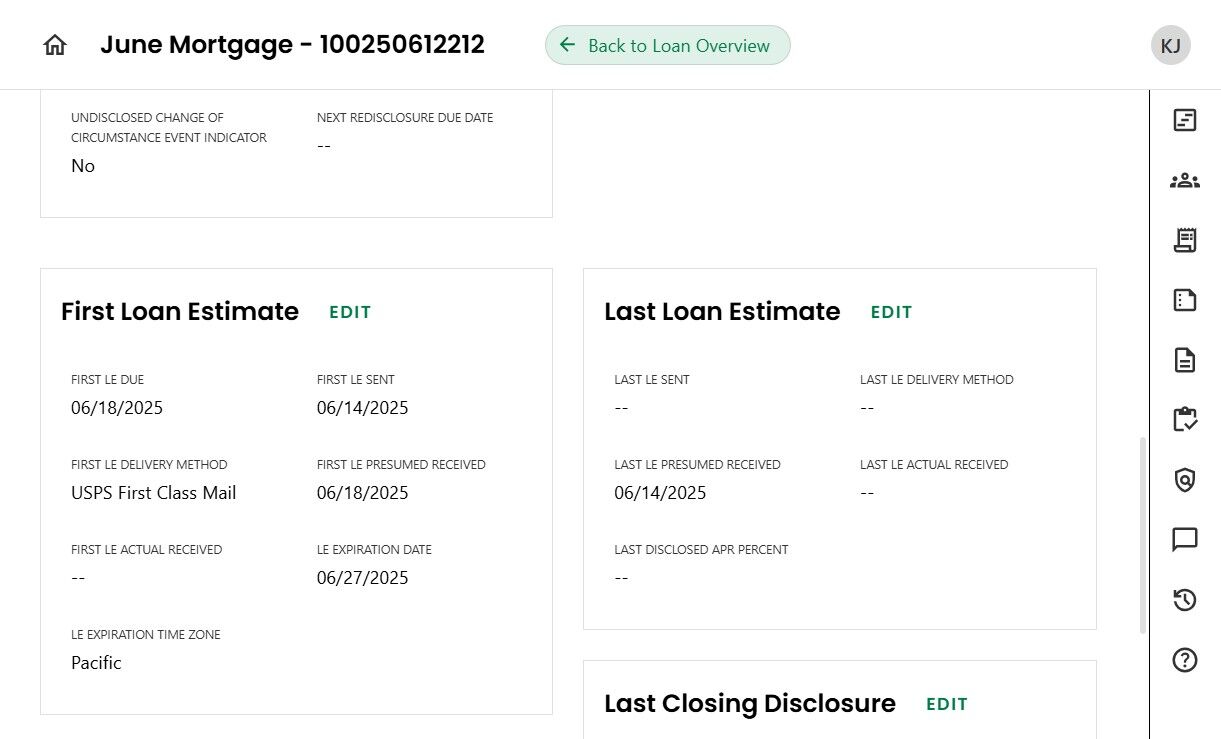Open the chat bubble comments icon
The image size is (1221, 739).
point(1184,540)
